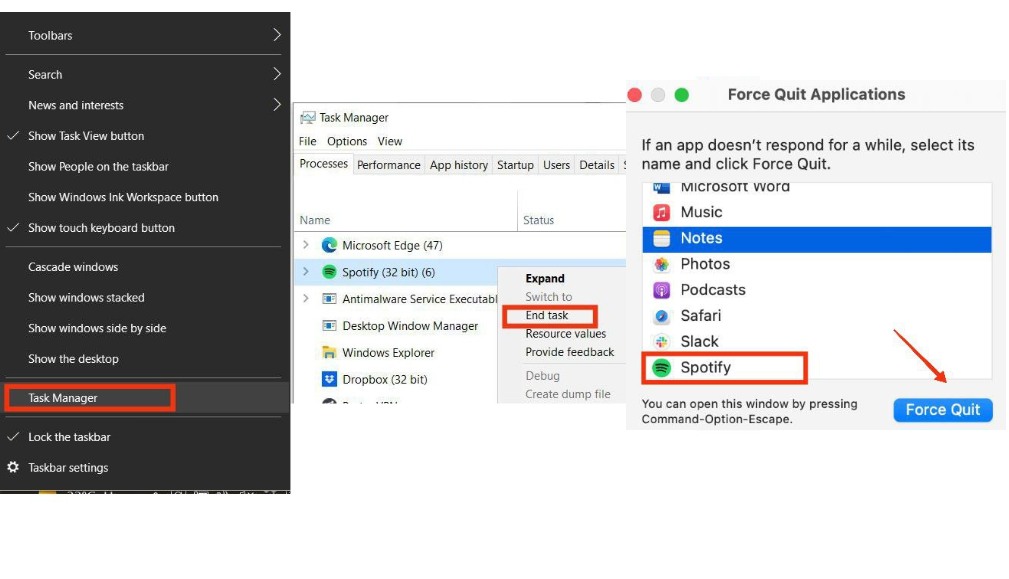
Task: Click the Slack icon in Force Quit list
Action: coord(662,342)
